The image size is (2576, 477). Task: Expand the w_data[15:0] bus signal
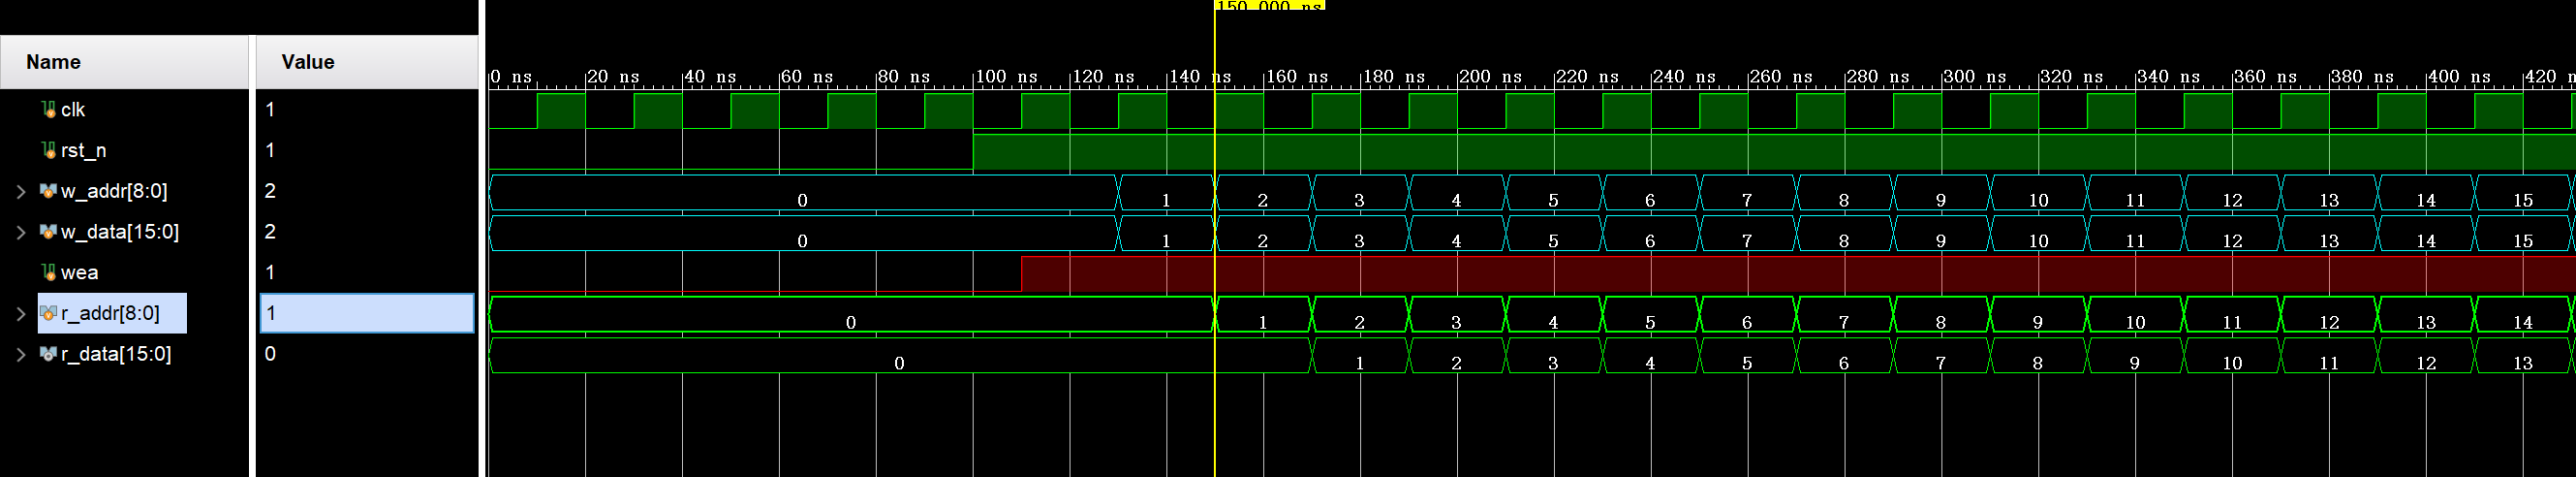pyautogui.click(x=20, y=232)
